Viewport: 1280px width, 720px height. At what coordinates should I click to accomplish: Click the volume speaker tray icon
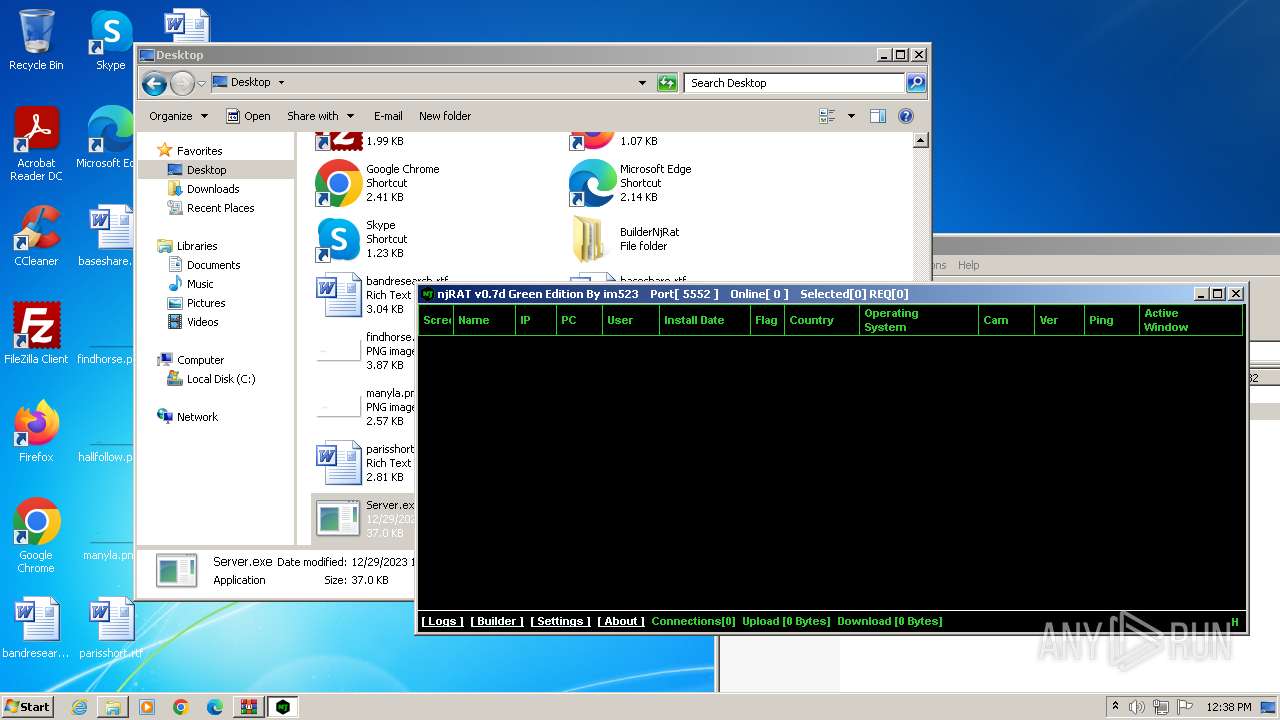tap(1137, 707)
